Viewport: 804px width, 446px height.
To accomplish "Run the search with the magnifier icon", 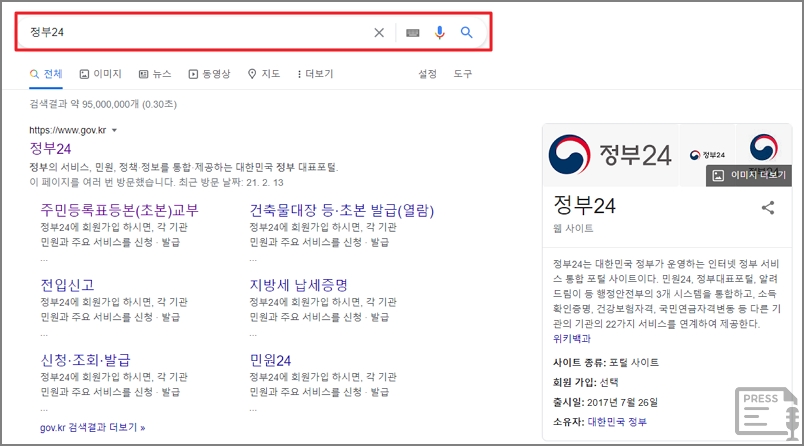I will click(x=466, y=32).
